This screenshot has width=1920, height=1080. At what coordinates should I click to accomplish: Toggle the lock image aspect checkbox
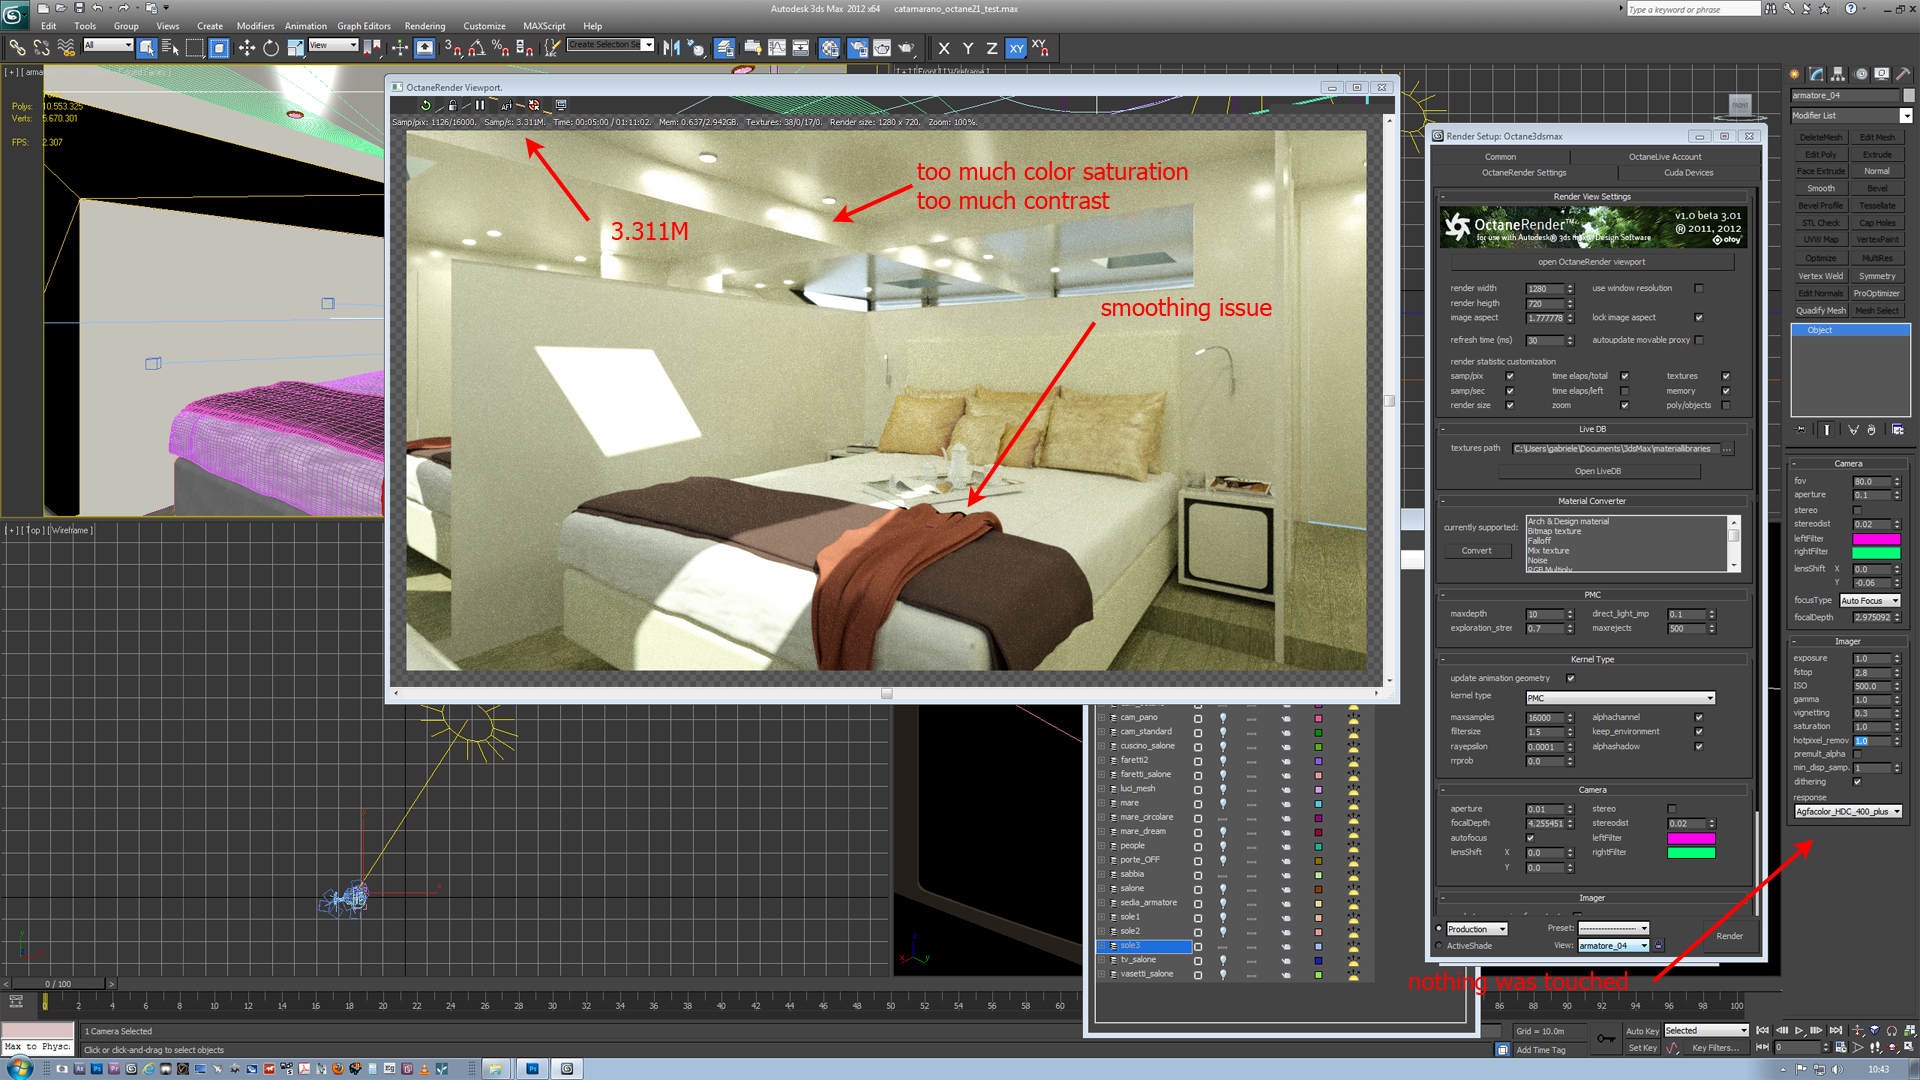pos(1699,318)
